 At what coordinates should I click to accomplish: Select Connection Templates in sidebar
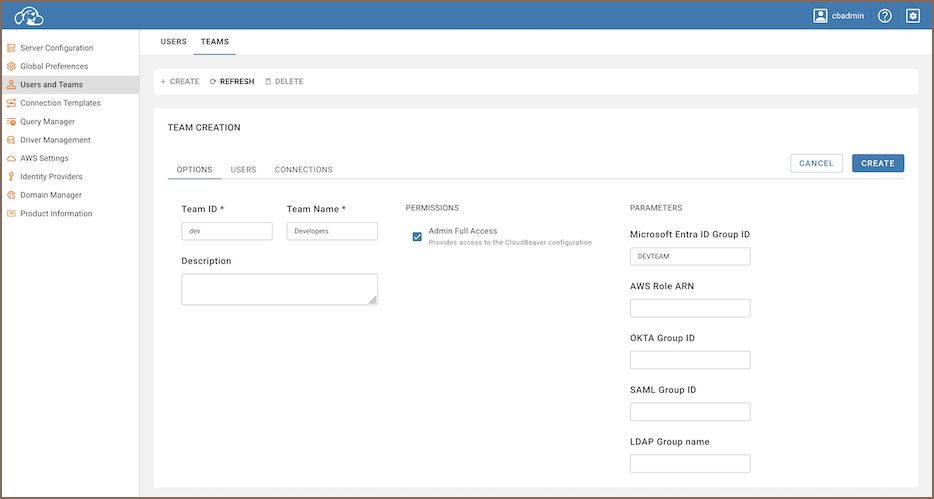[x=60, y=103]
